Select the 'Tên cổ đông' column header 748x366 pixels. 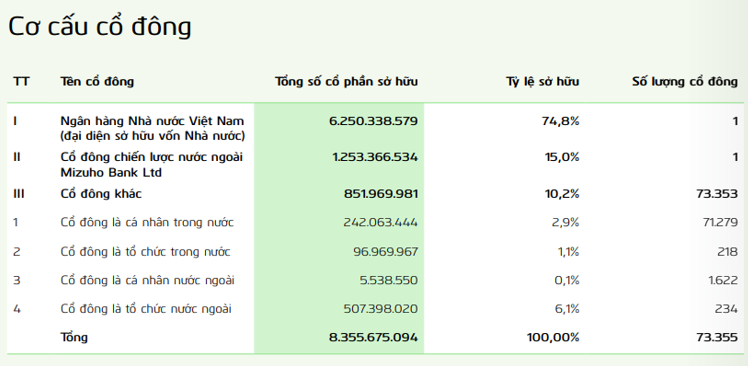(x=97, y=82)
